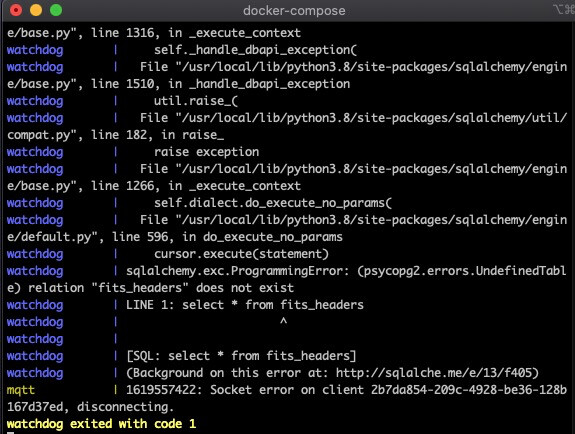Click the keyboard shortcut indicator in title bar
The height and width of the screenshot is (434, 575).
564,10
